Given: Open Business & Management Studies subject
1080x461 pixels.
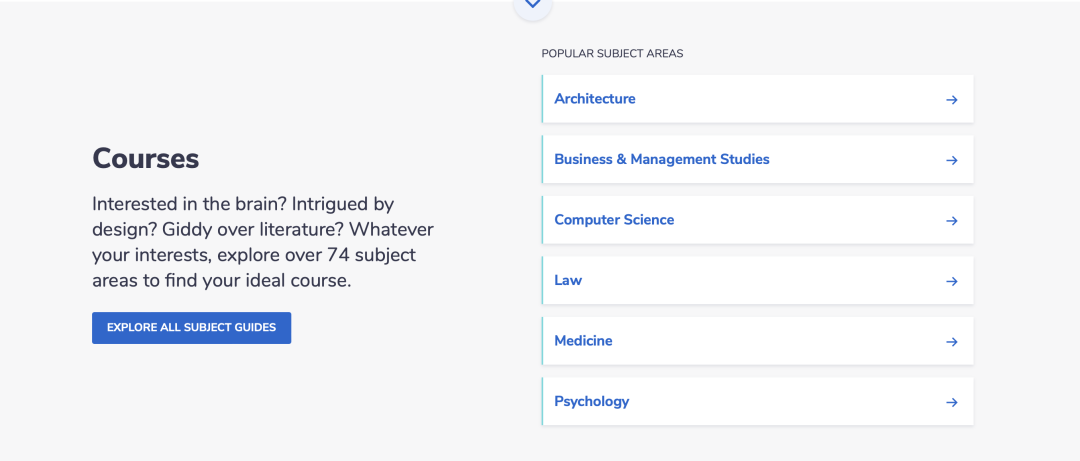Looking at the screenshot, I should 758,159.
